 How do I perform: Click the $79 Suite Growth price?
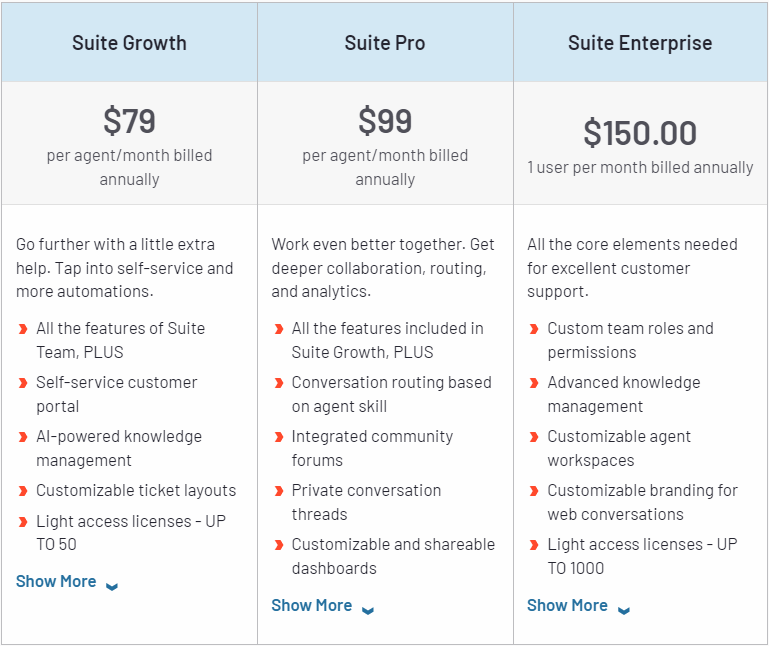tap(129, 121)
